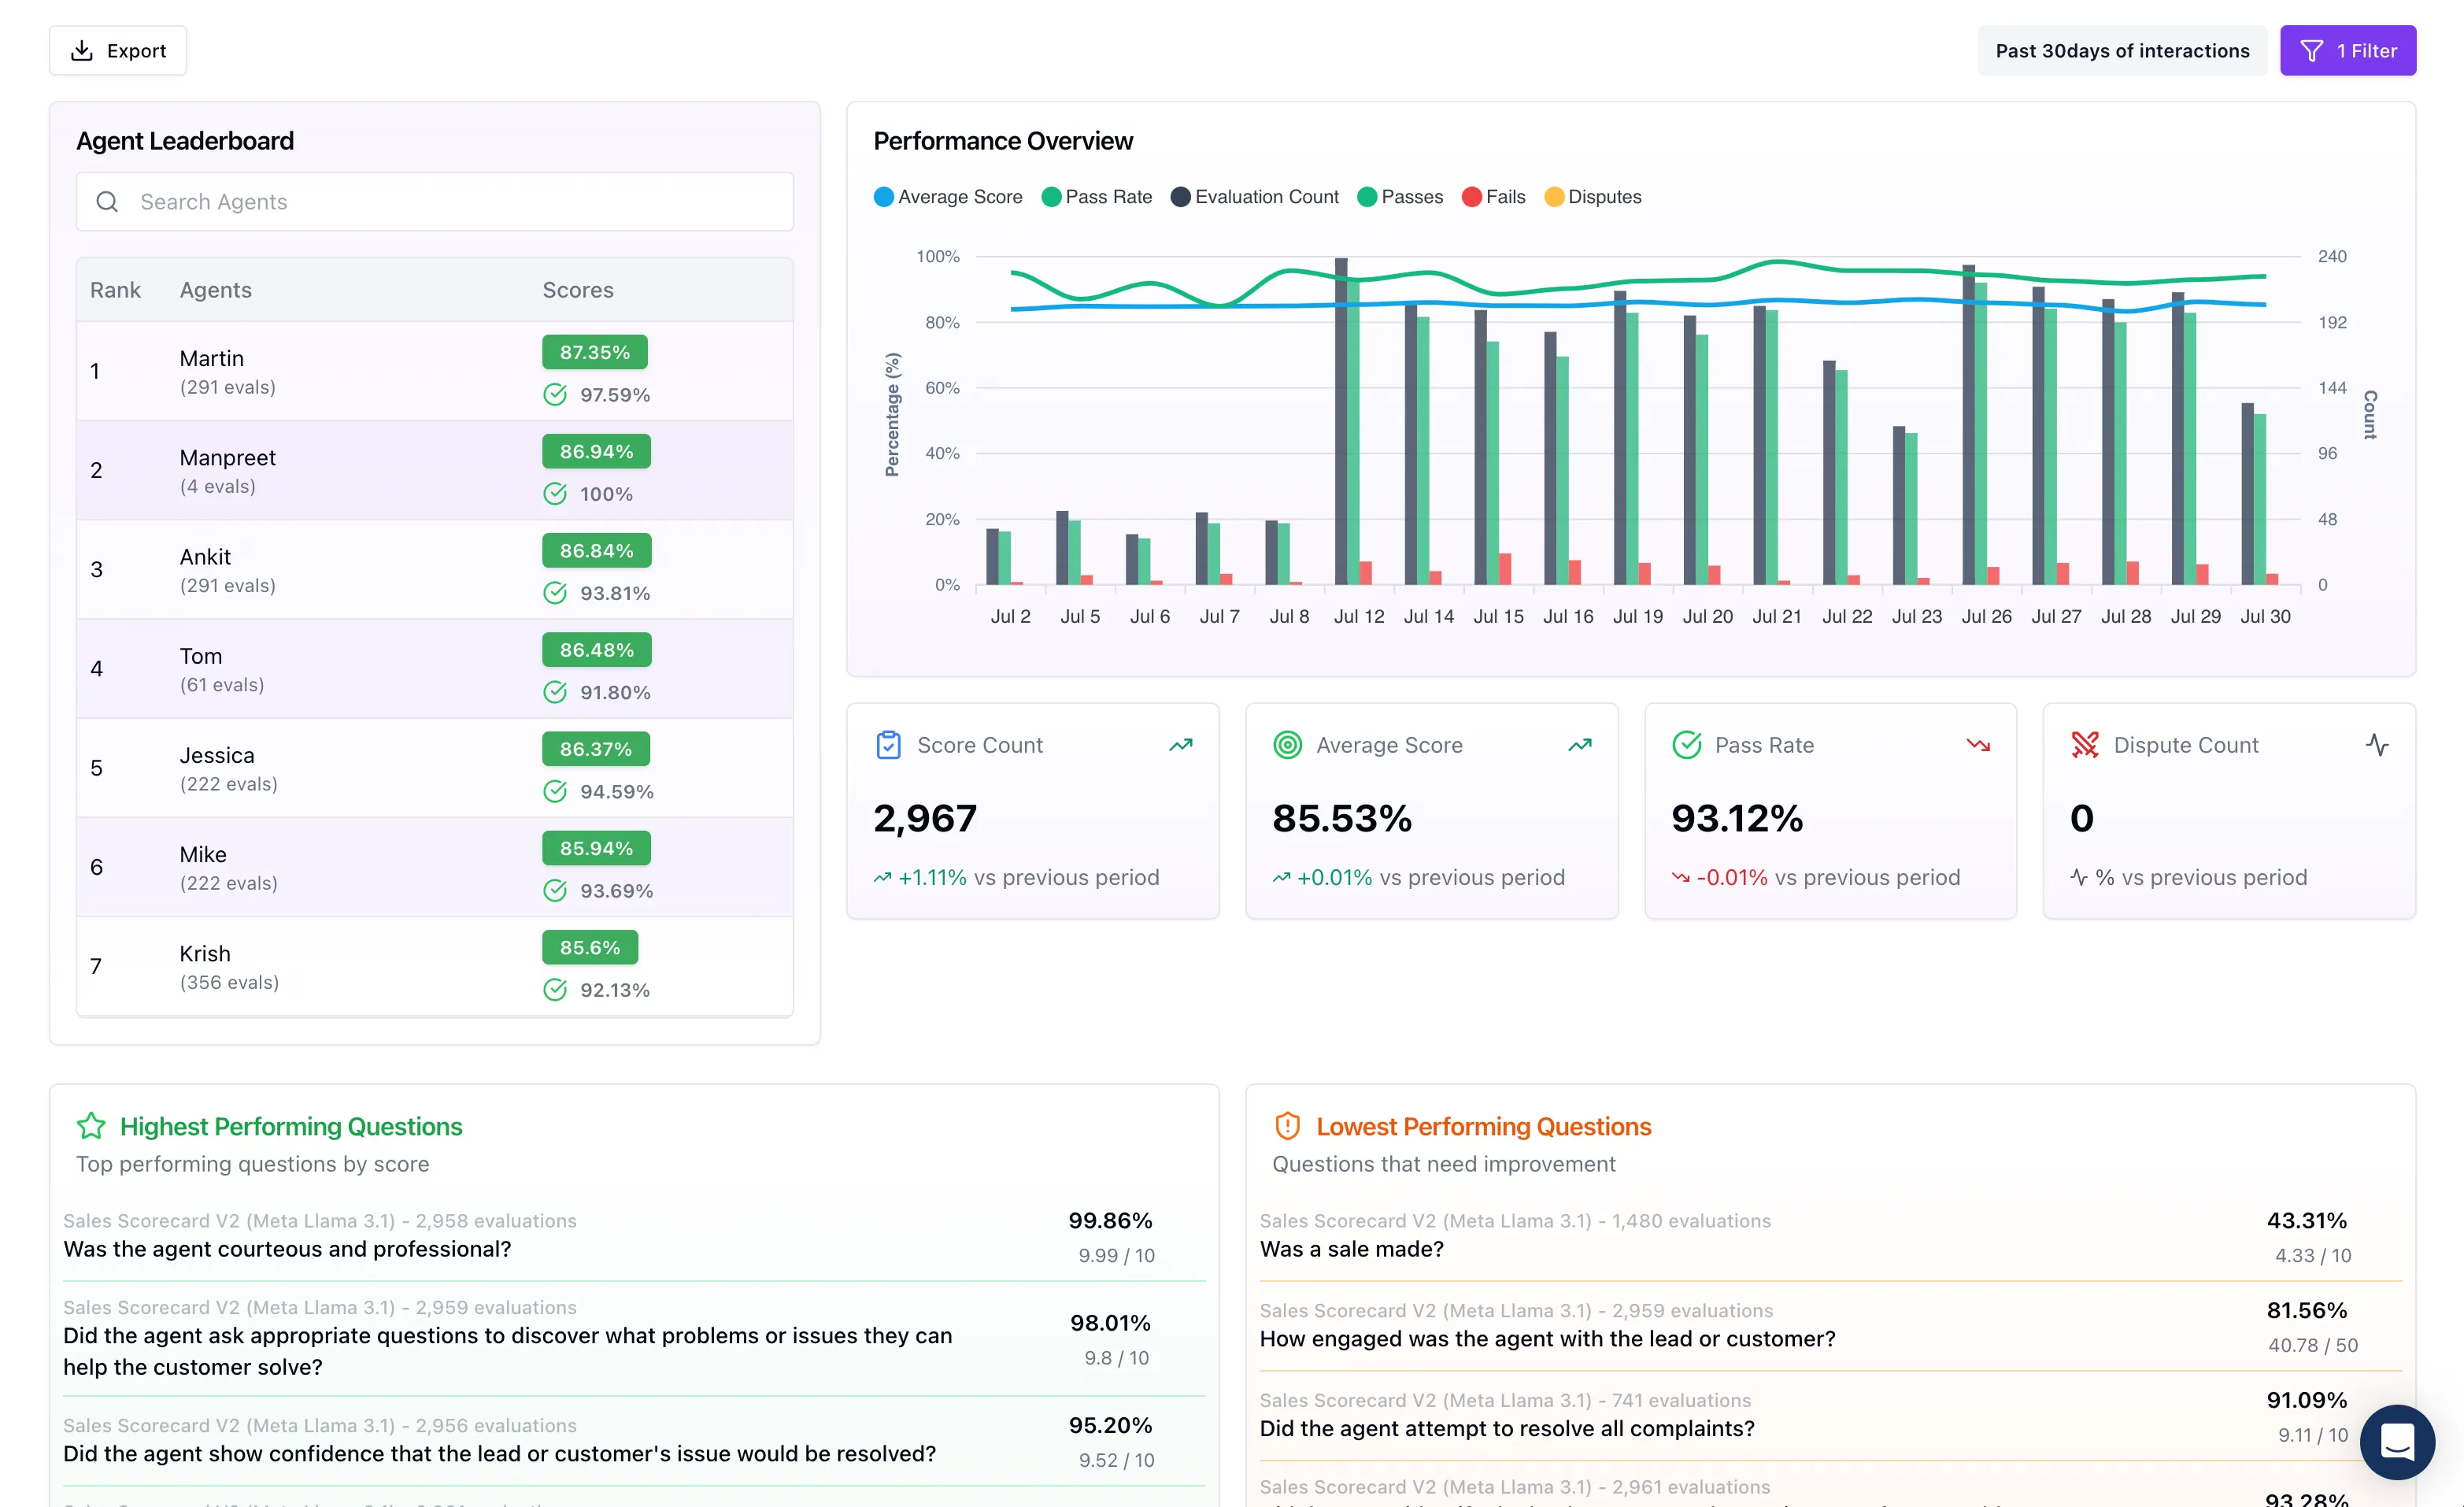Click Jessica's pass rate check icon
2464x1507 pixels.
click(555, 791)
